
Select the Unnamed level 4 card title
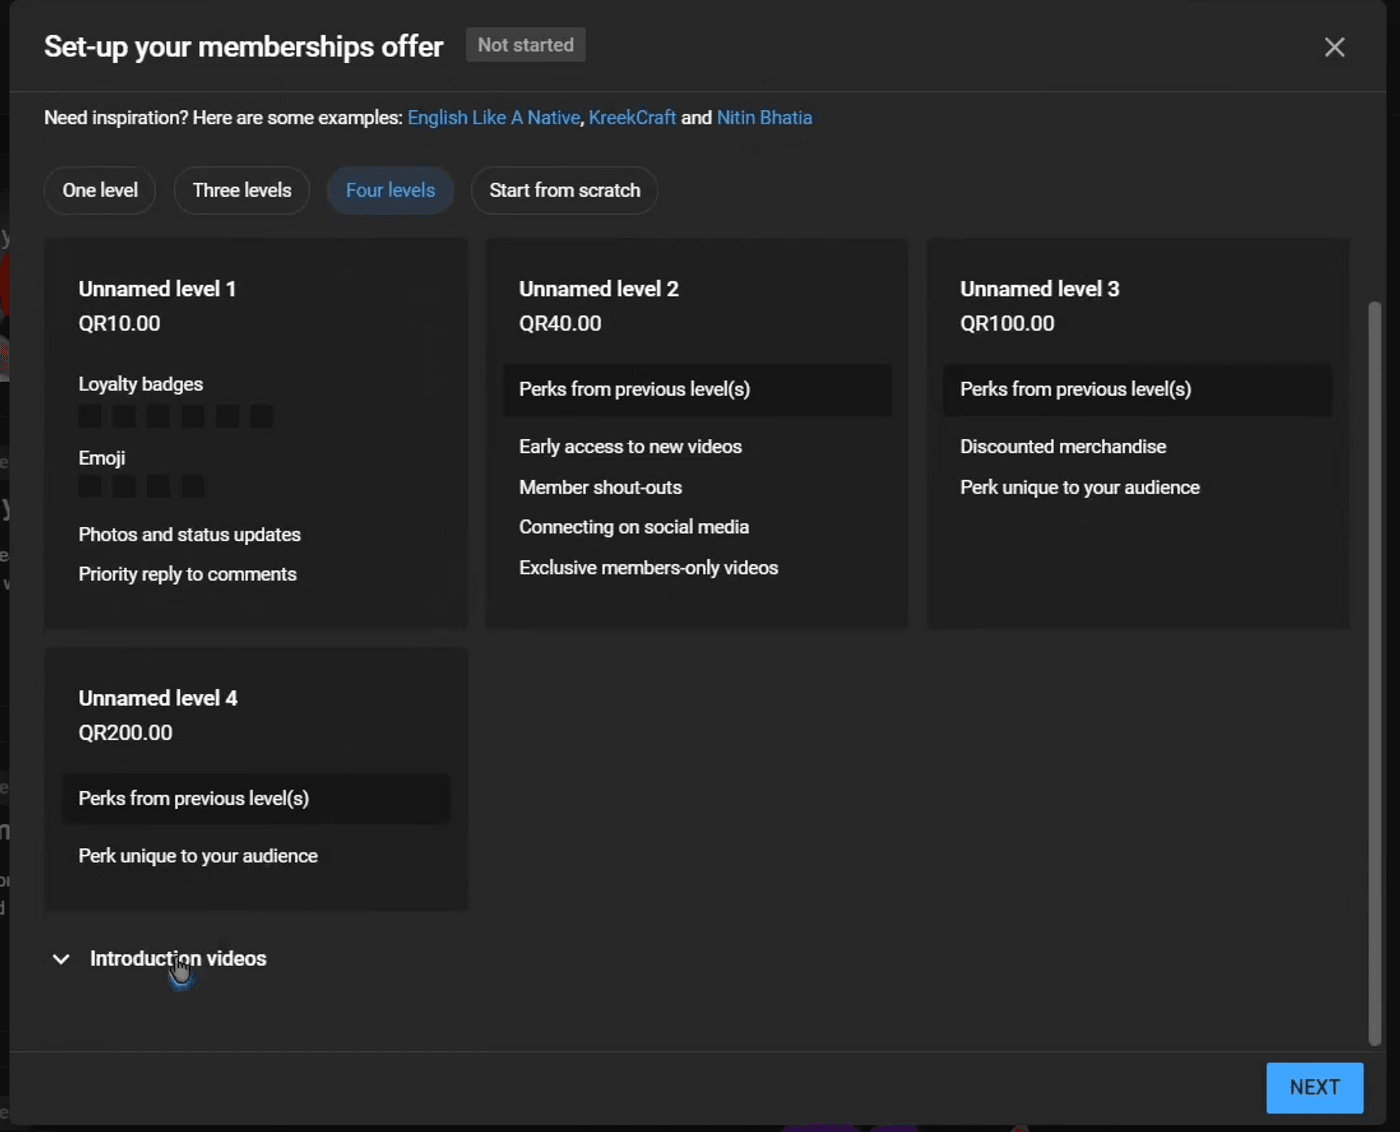click(158, 698)
